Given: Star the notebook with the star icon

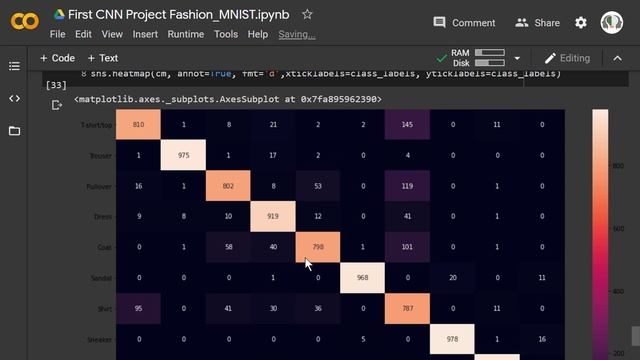Looking at the screenshot, I should pyautogui.click(x=307, y=15).
